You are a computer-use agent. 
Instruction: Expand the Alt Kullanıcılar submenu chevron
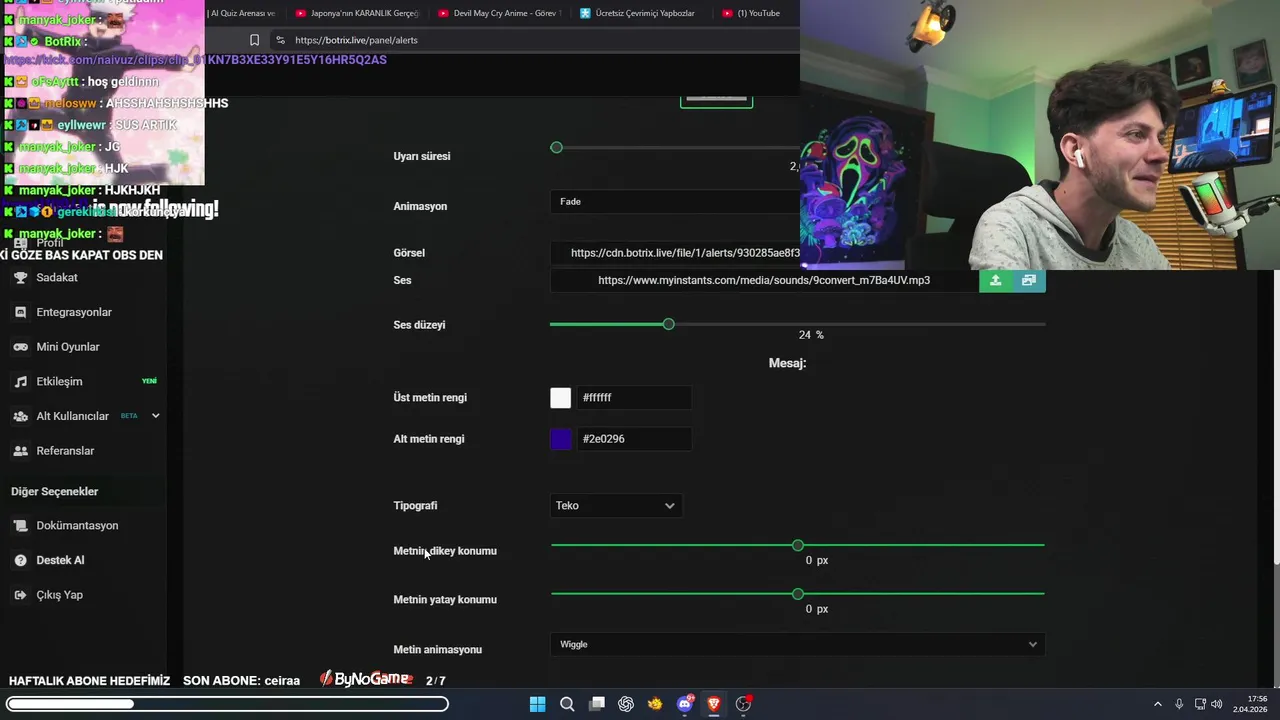point(155,416)
